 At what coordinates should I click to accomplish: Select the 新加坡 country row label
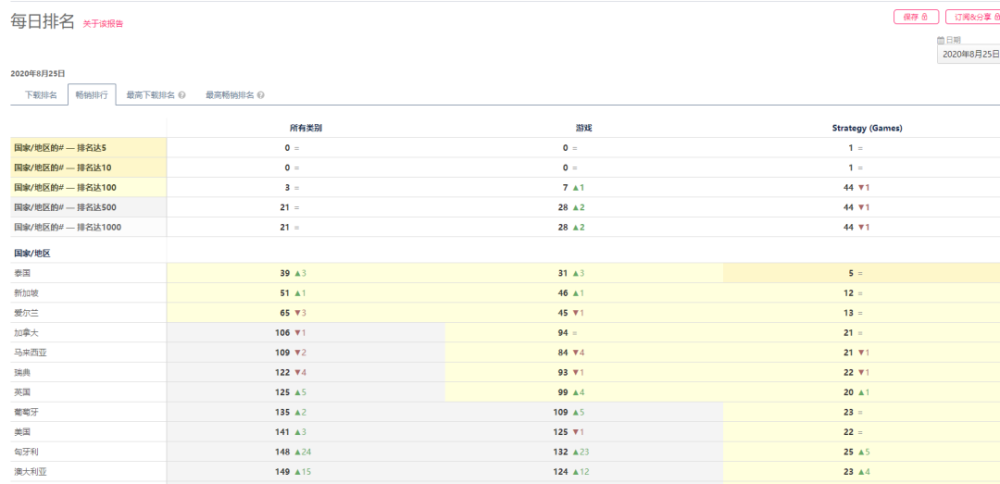pos(25,293)
